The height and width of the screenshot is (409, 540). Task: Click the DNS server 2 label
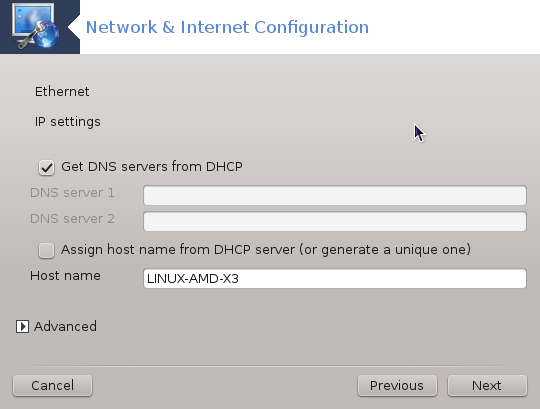click(72, 219)
